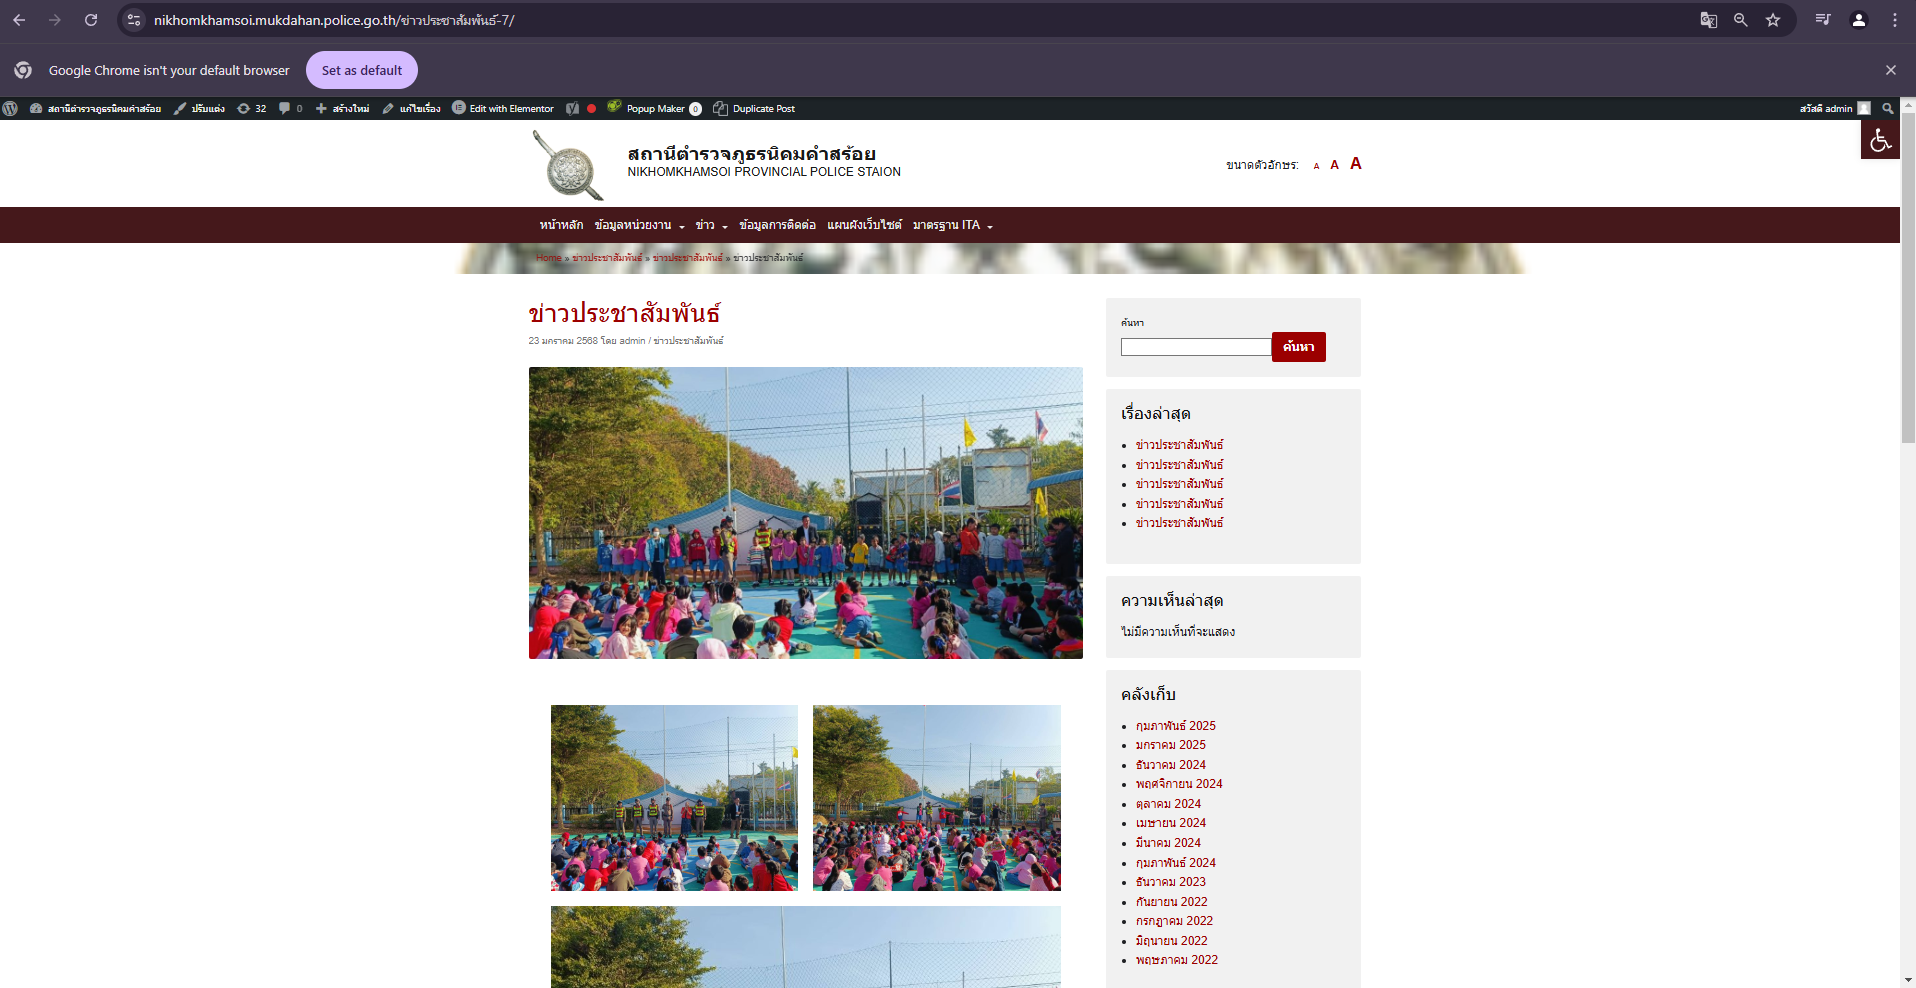The width and height of the screenshot is (1916, 988).
Task: Expand the มาตรฐาน ITA dropdown menu
Action: 952,225
